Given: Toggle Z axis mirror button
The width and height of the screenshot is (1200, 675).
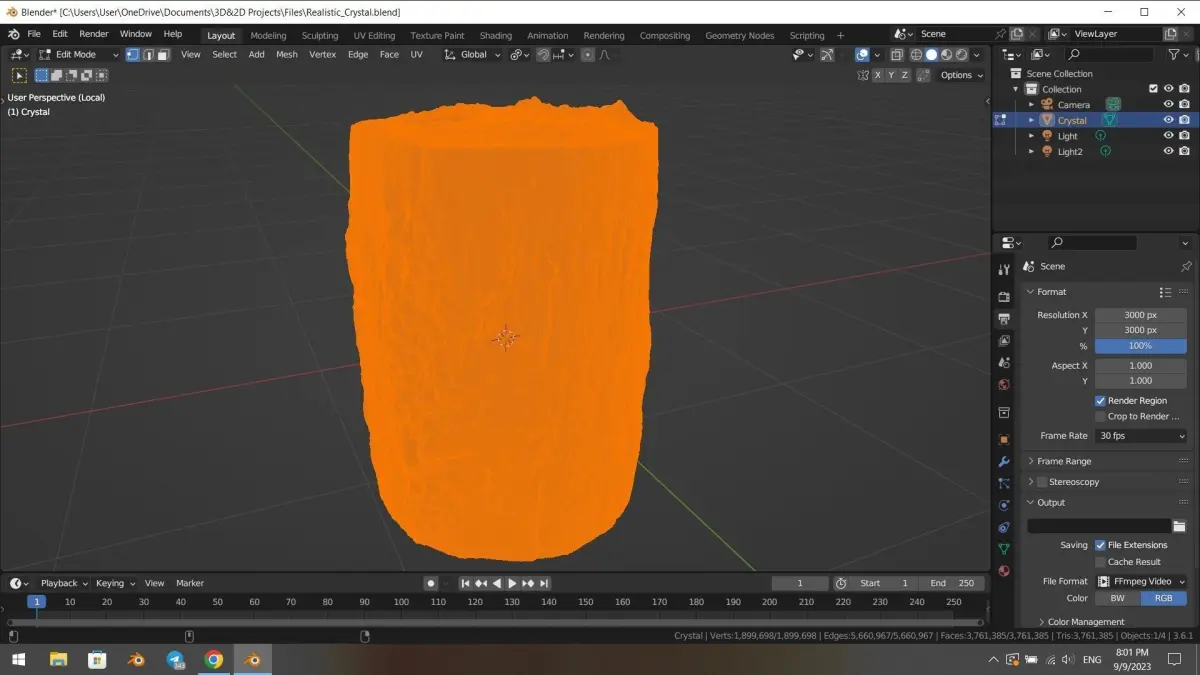Looking at the screenshot, I should click(905, 75).
